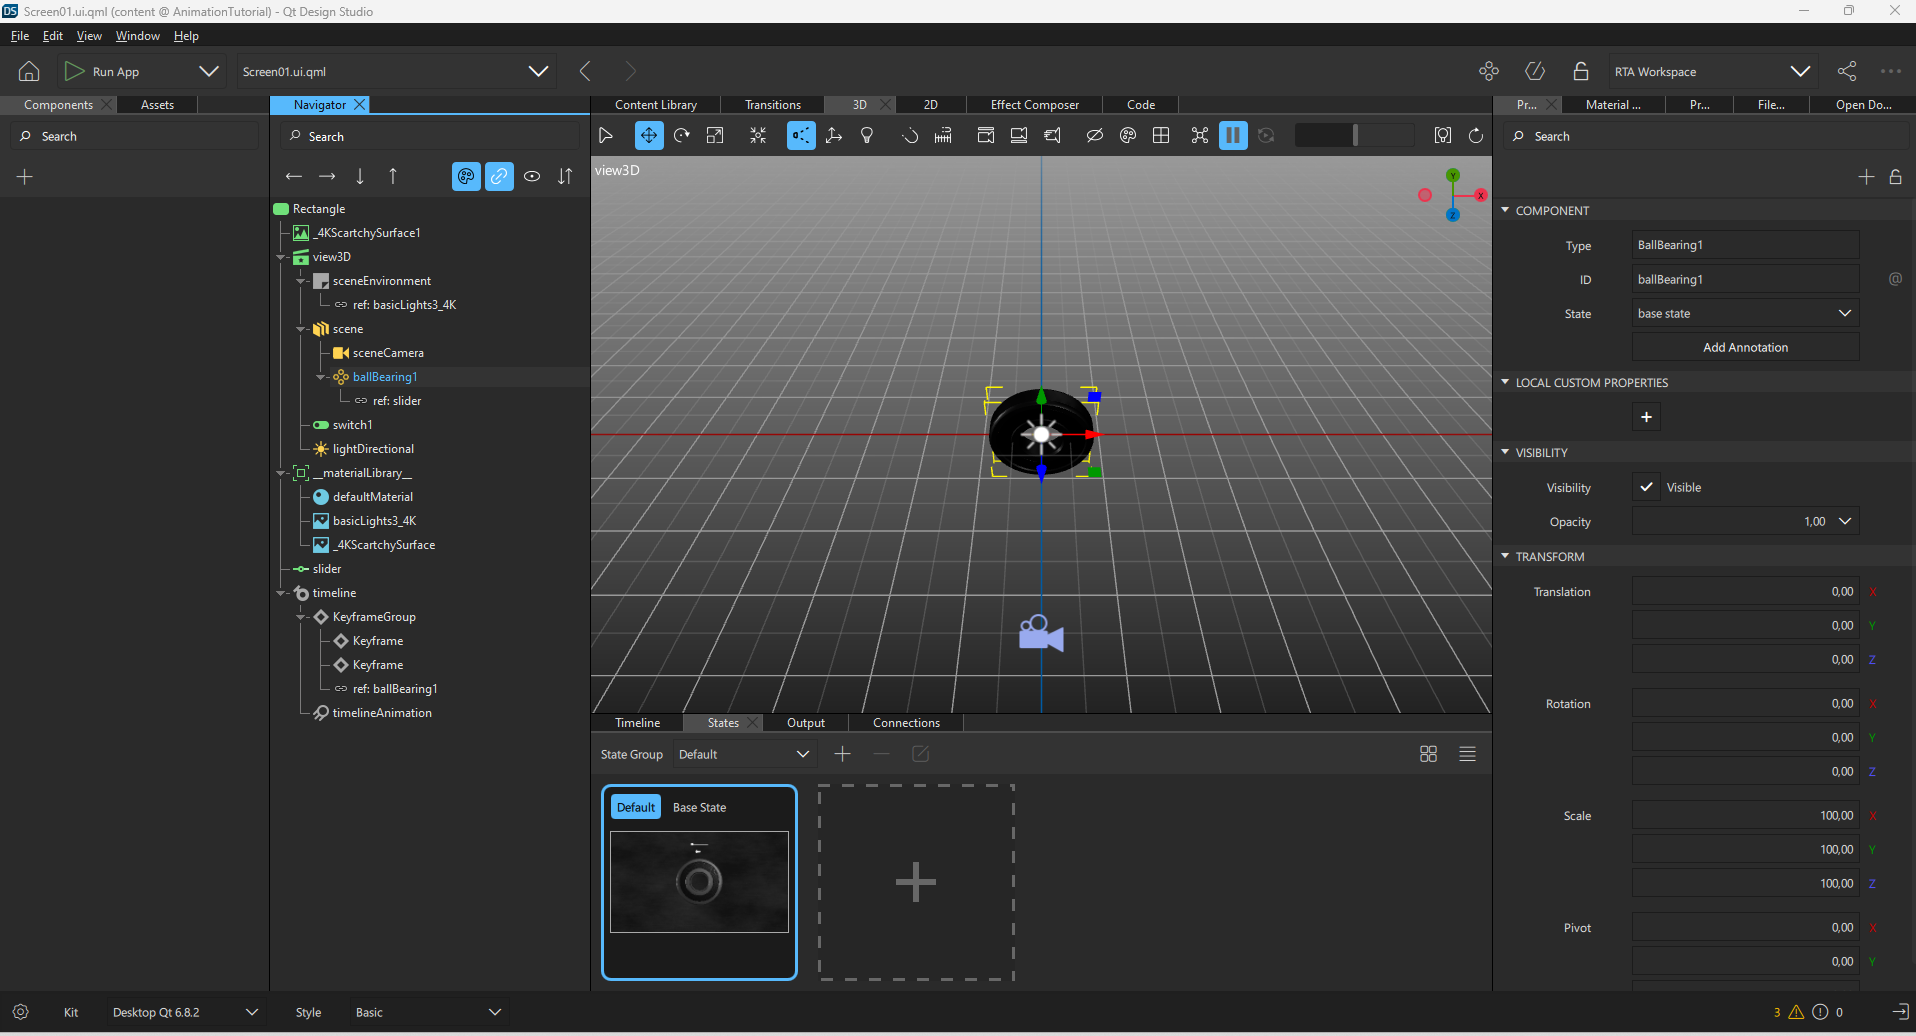Open the RTA Workspace dropdown
The image size is (1916, 1036).
(1711, 71)
